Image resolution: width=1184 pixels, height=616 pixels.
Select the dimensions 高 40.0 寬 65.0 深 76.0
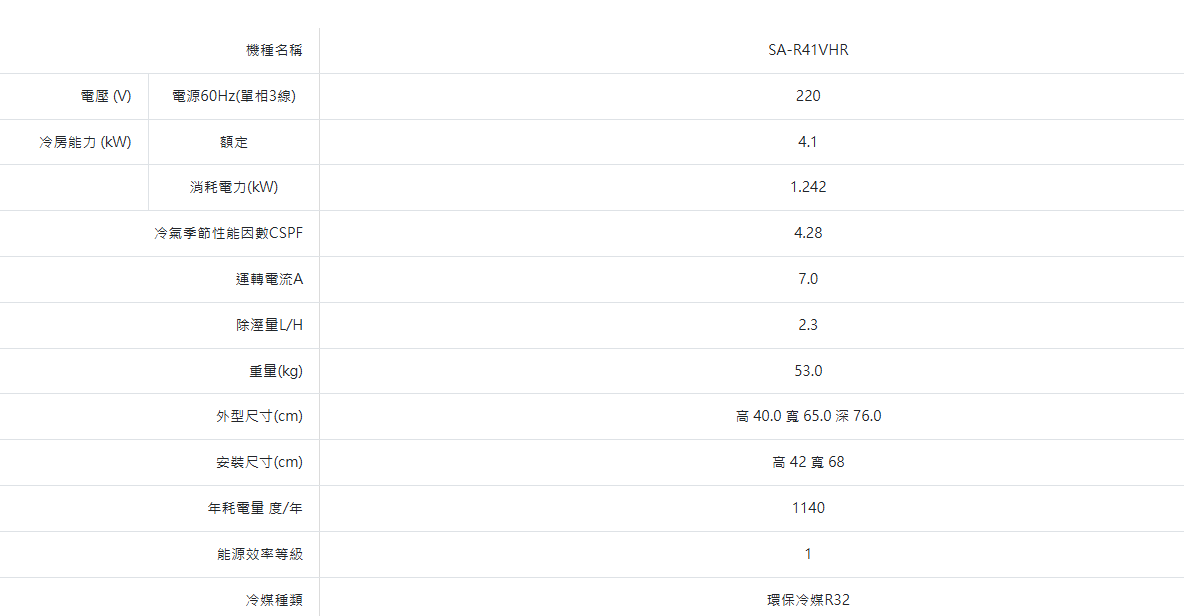[808, 416]
